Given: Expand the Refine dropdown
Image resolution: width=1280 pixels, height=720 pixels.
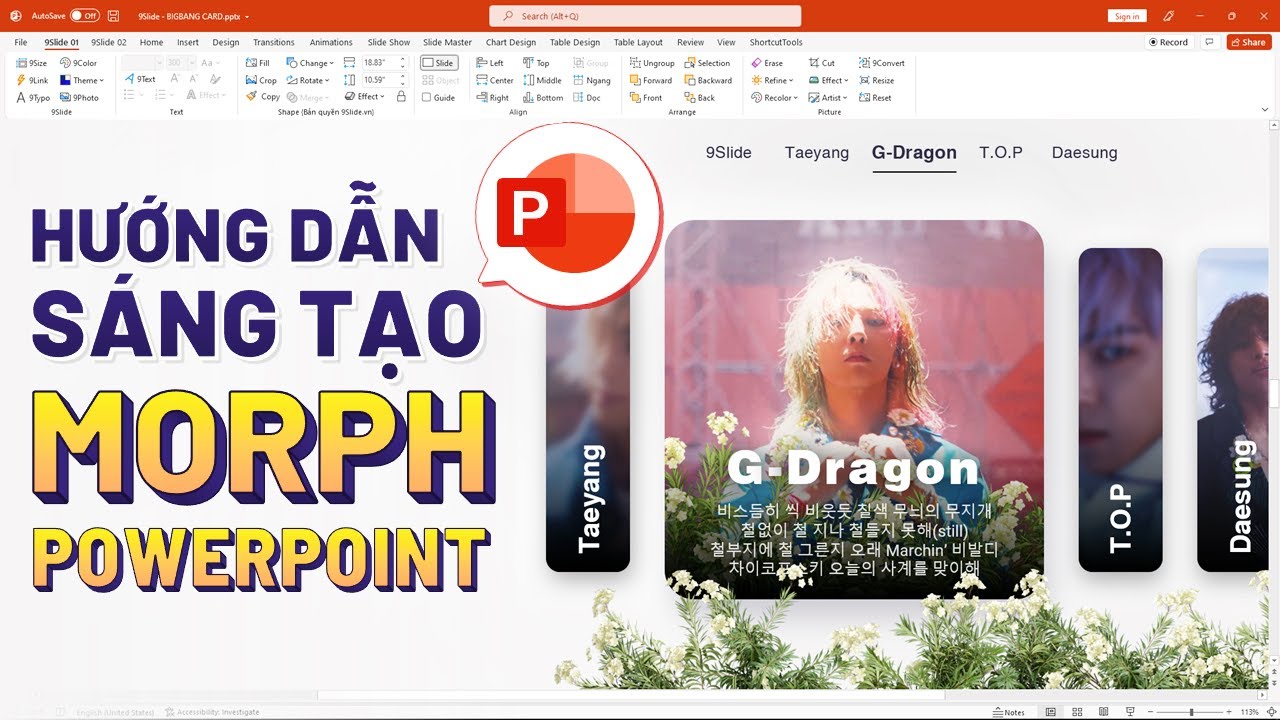Looking at the screenshot, I should tap(772, 80).
